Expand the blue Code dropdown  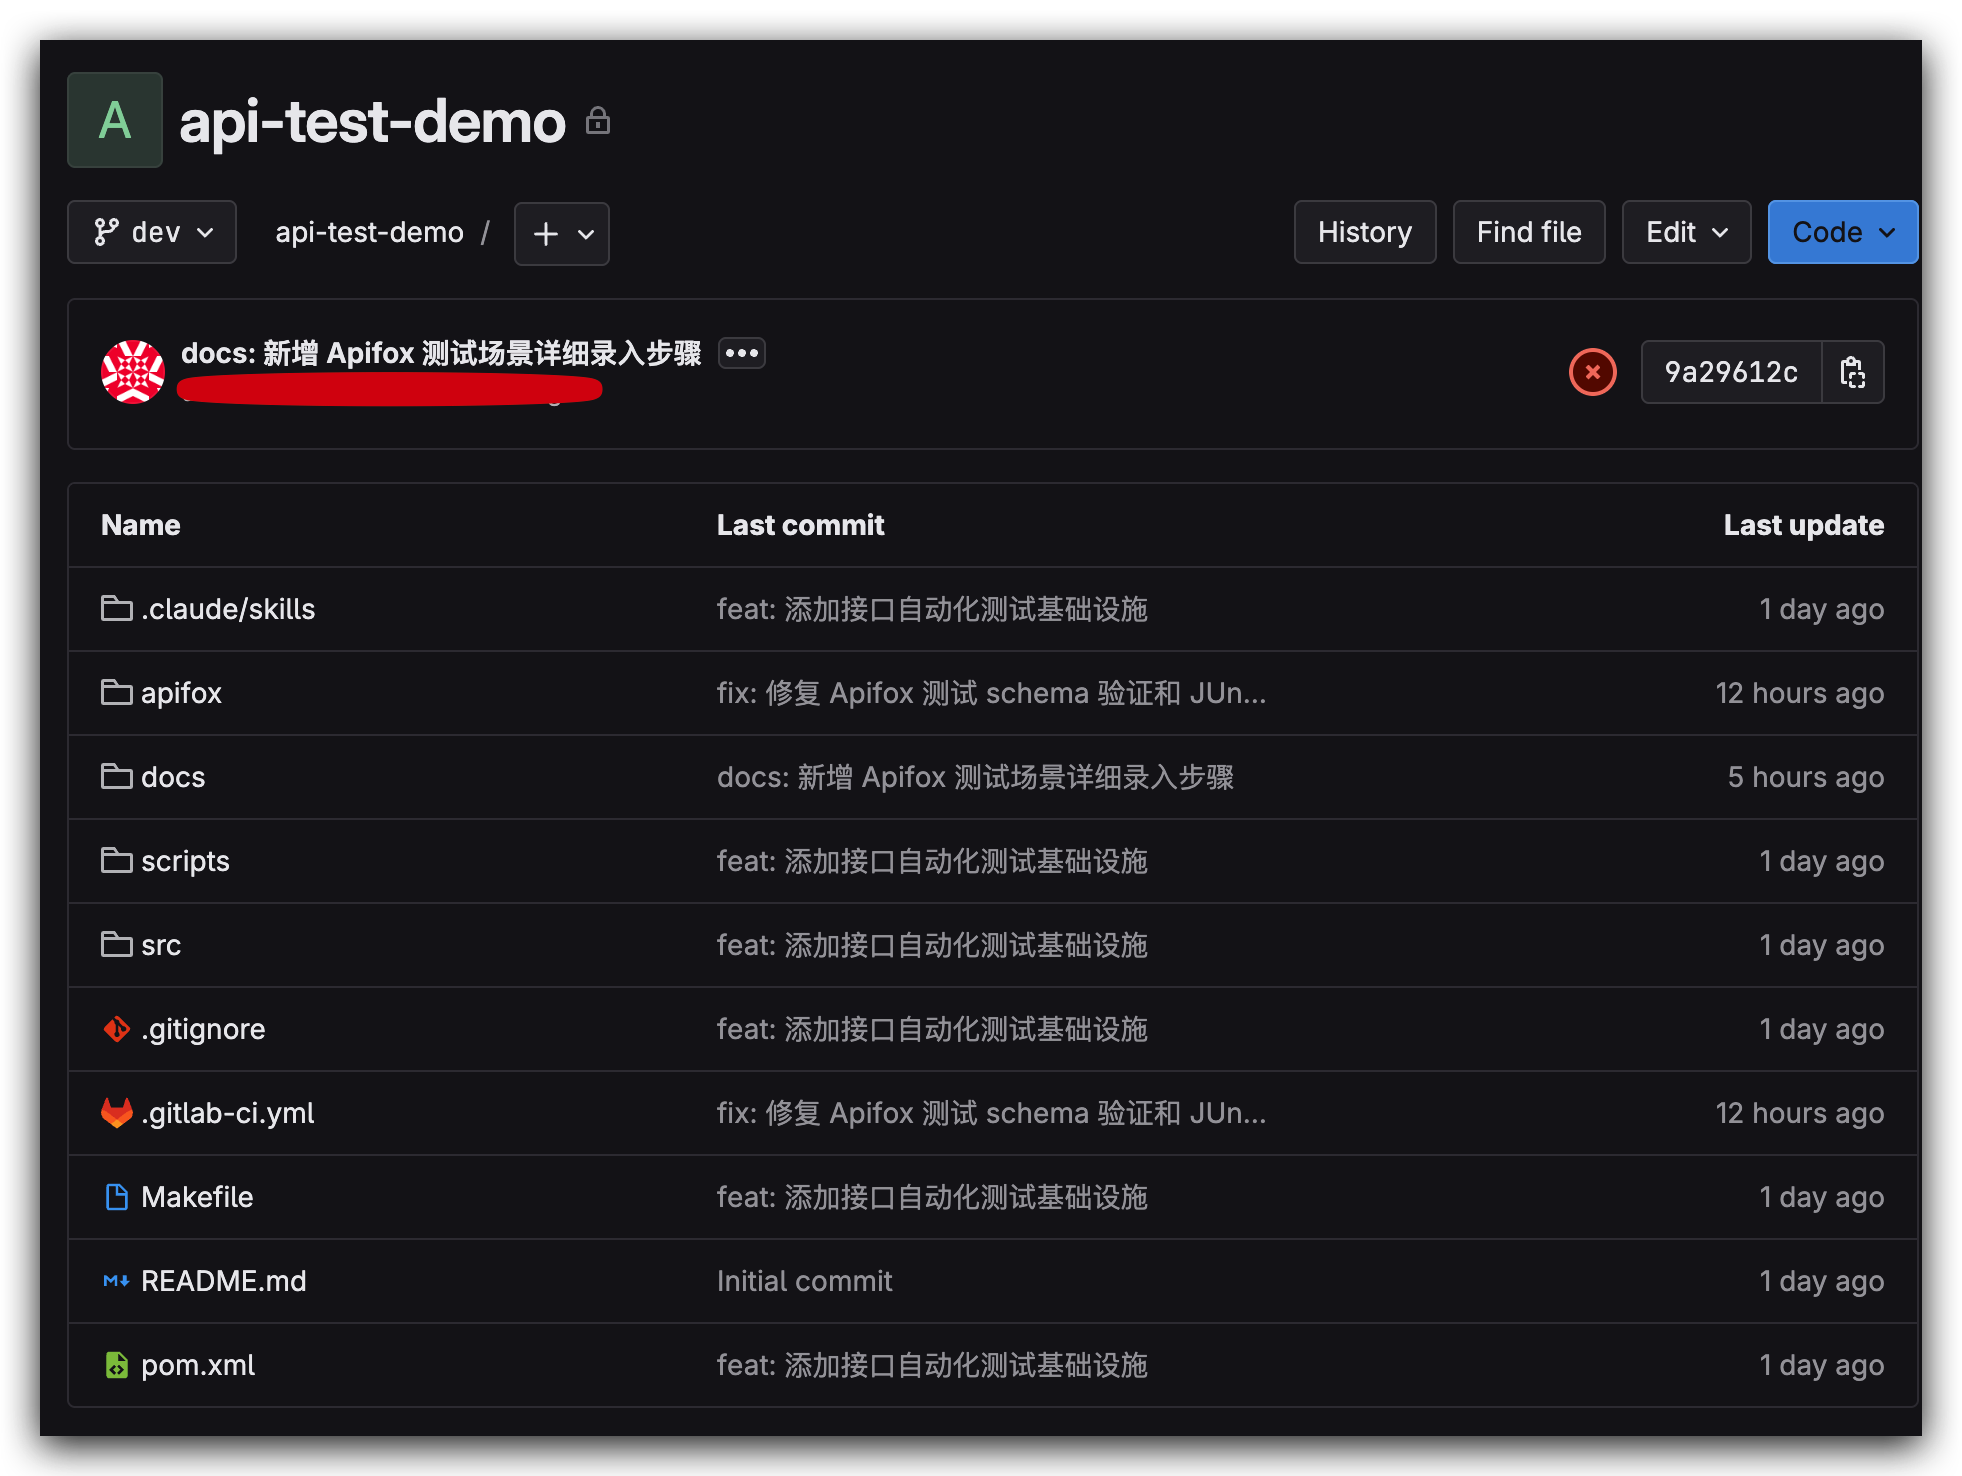[1842, 232]
